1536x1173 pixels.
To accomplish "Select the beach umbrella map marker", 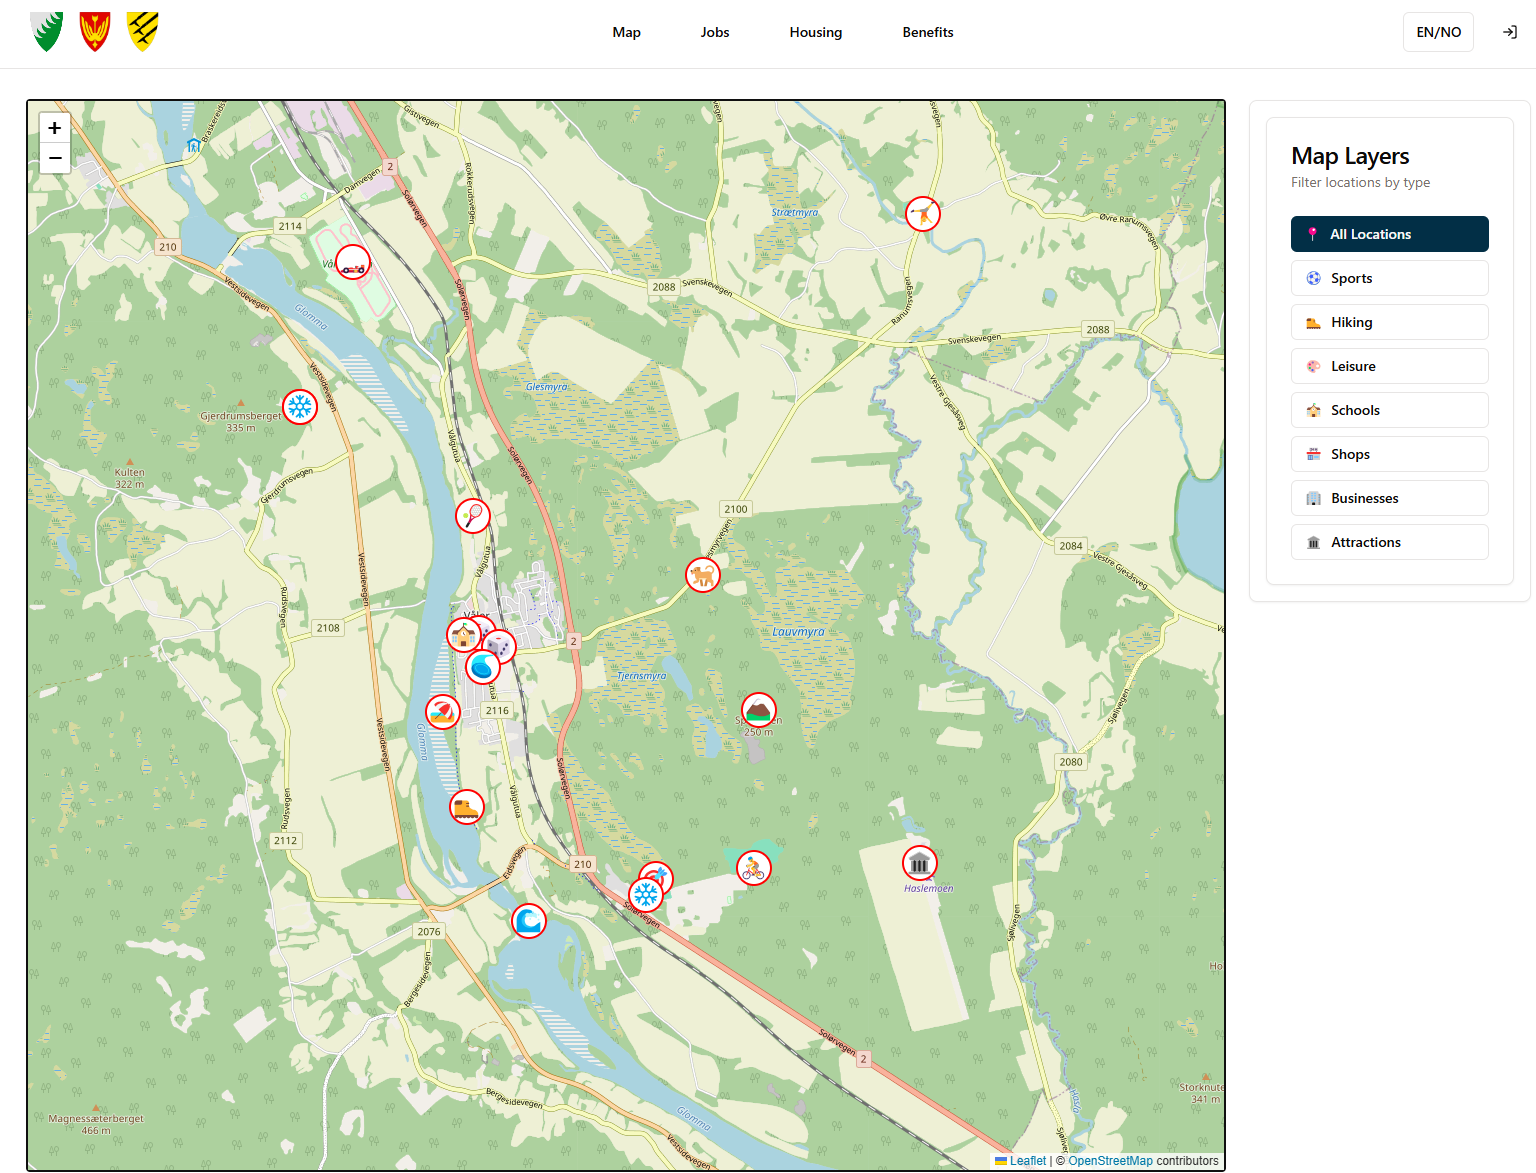I will (x=441, y=712).
